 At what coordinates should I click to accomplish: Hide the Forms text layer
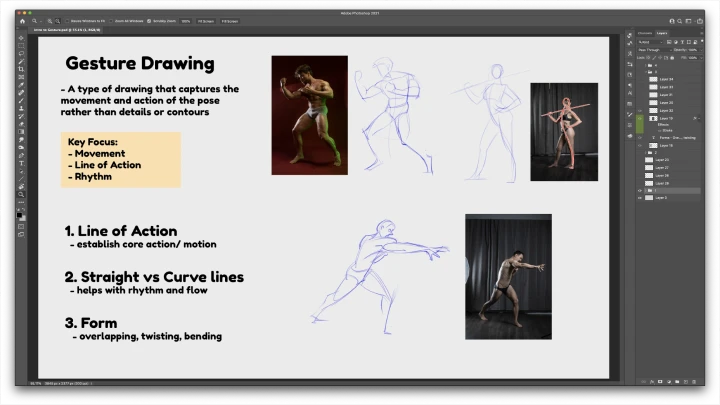[640, 138]
